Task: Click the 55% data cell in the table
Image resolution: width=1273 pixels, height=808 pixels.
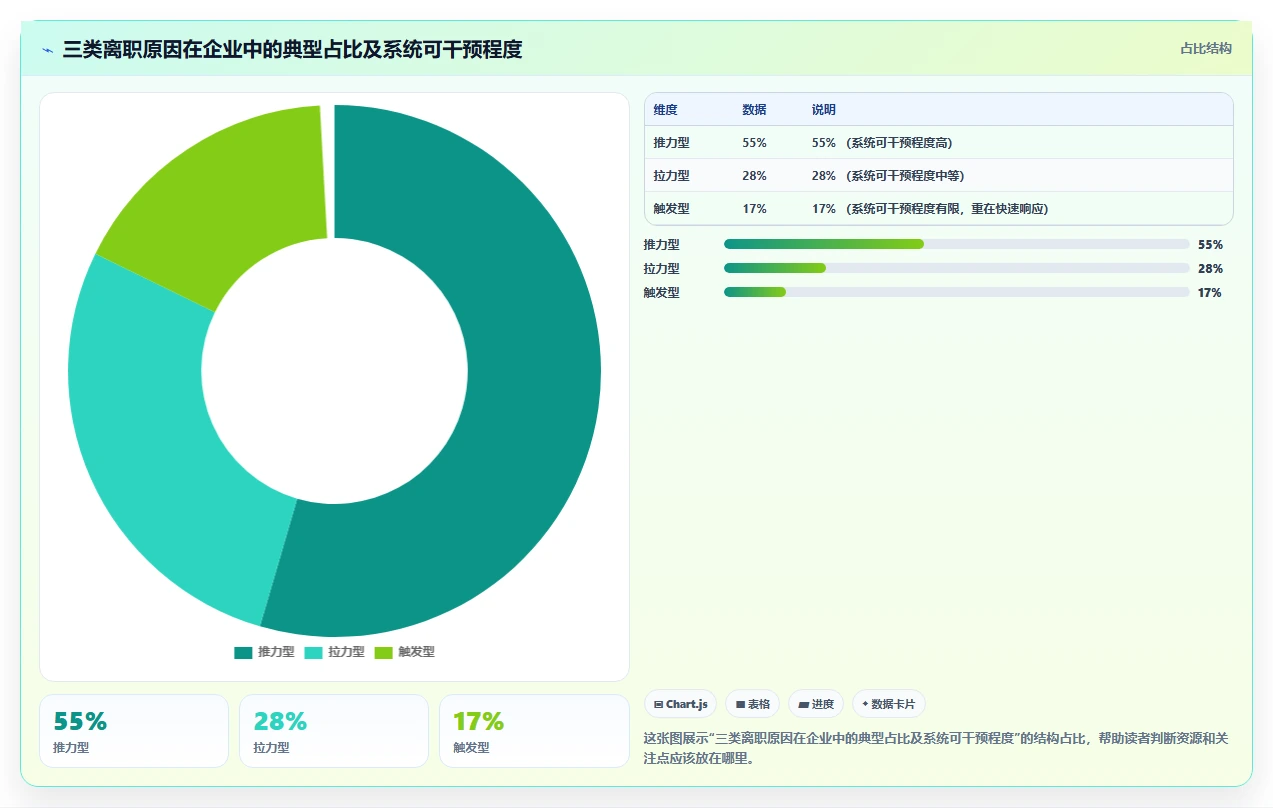Action: [x=754, y=143]
